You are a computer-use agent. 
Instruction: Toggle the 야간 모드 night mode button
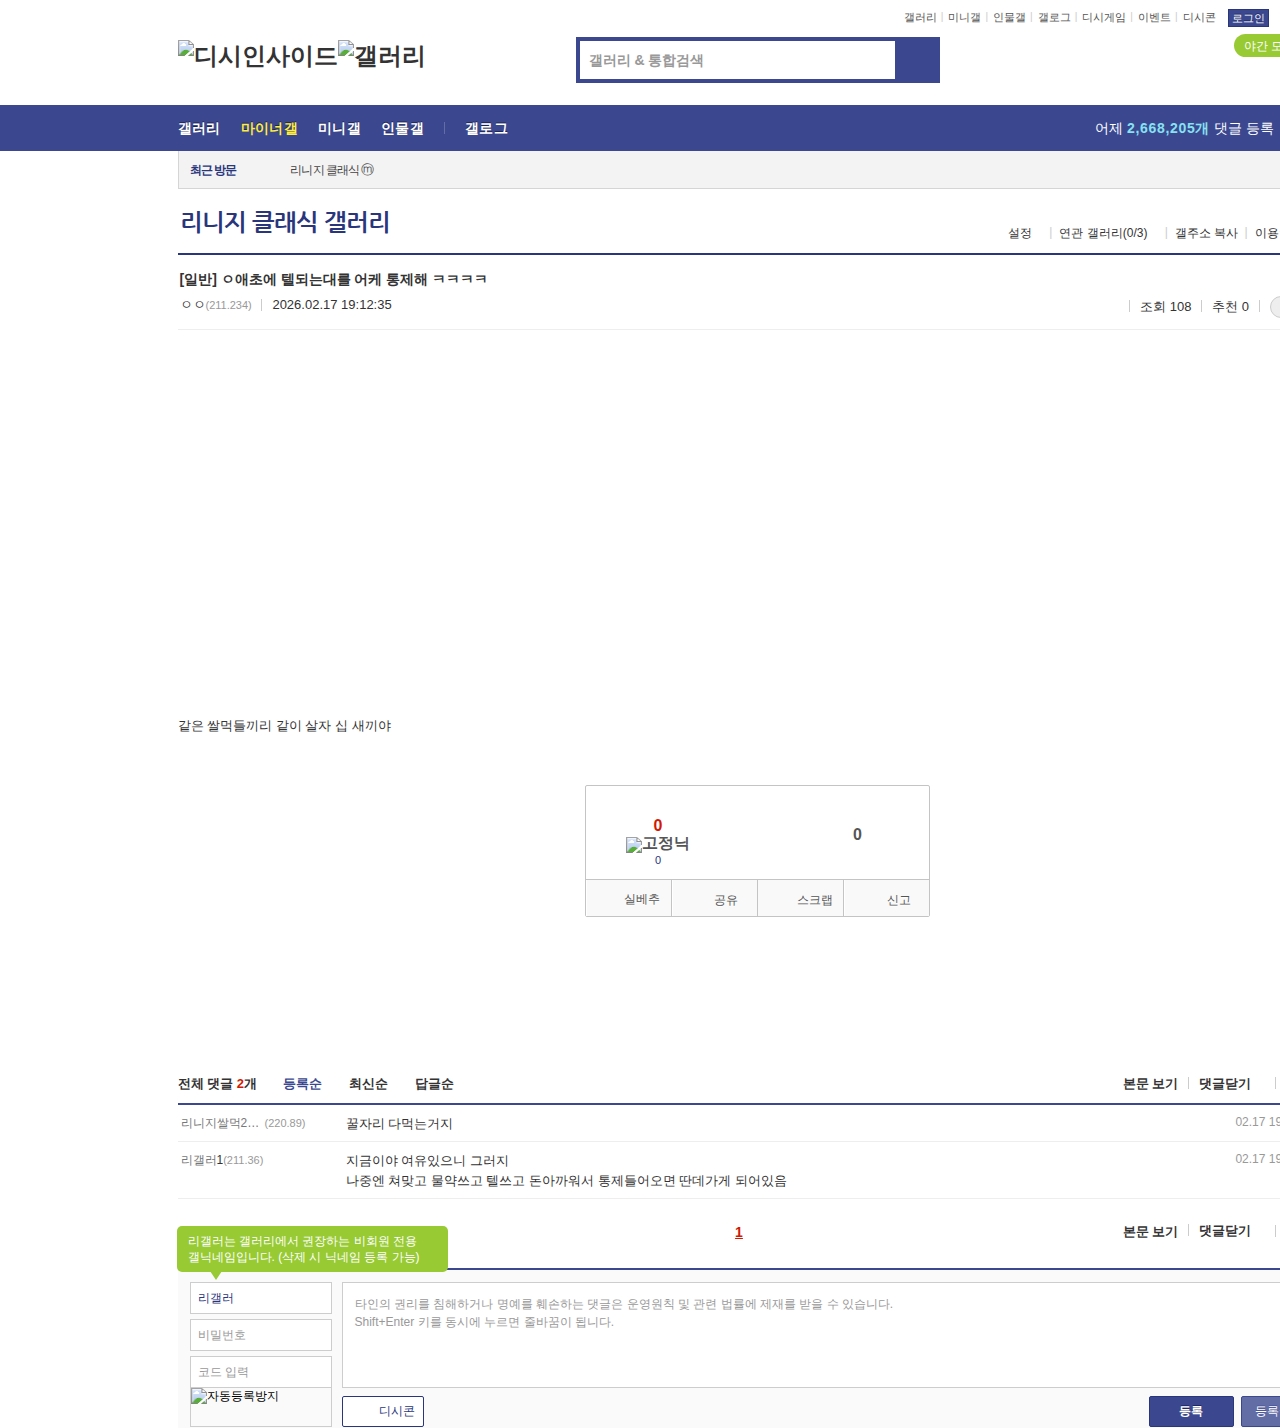click(1258, 46)
